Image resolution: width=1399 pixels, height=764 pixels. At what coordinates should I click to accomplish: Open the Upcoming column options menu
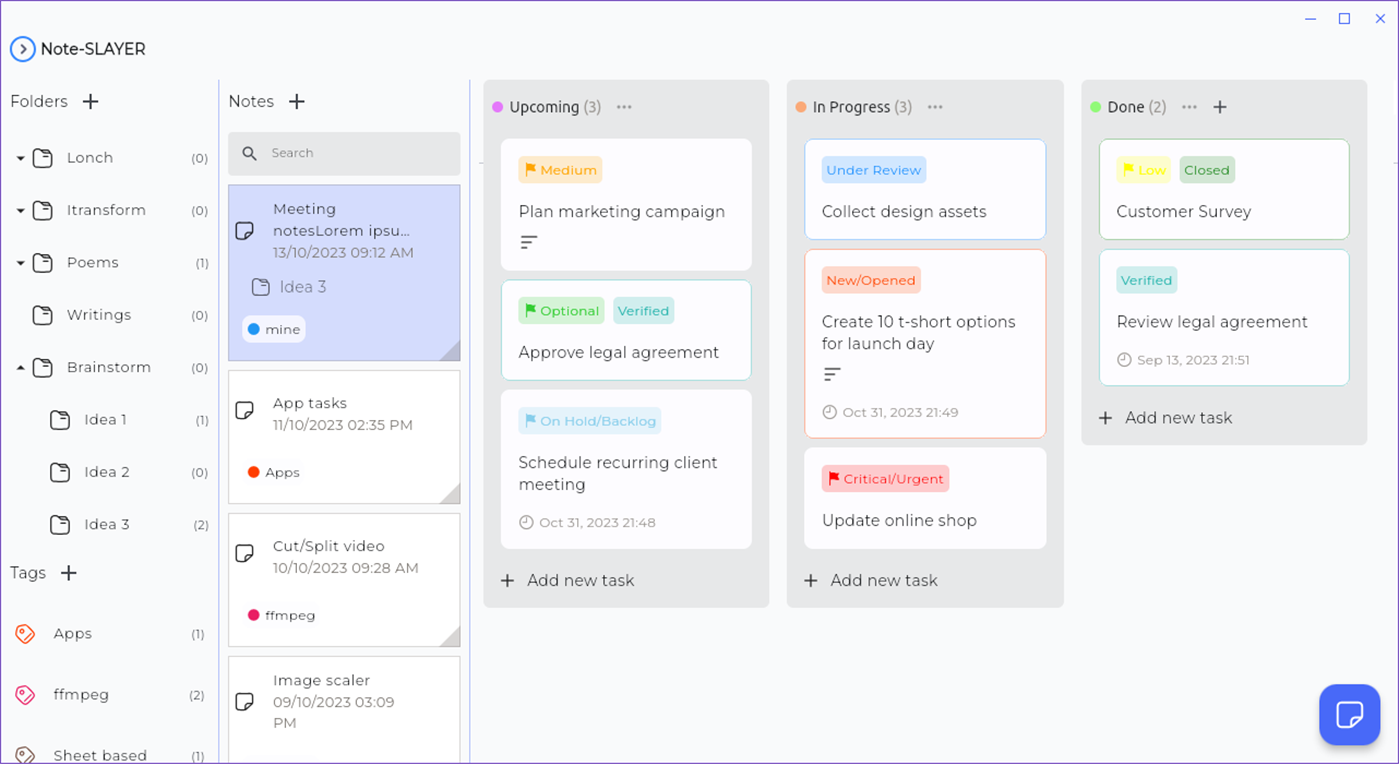[x=624, y=107]
